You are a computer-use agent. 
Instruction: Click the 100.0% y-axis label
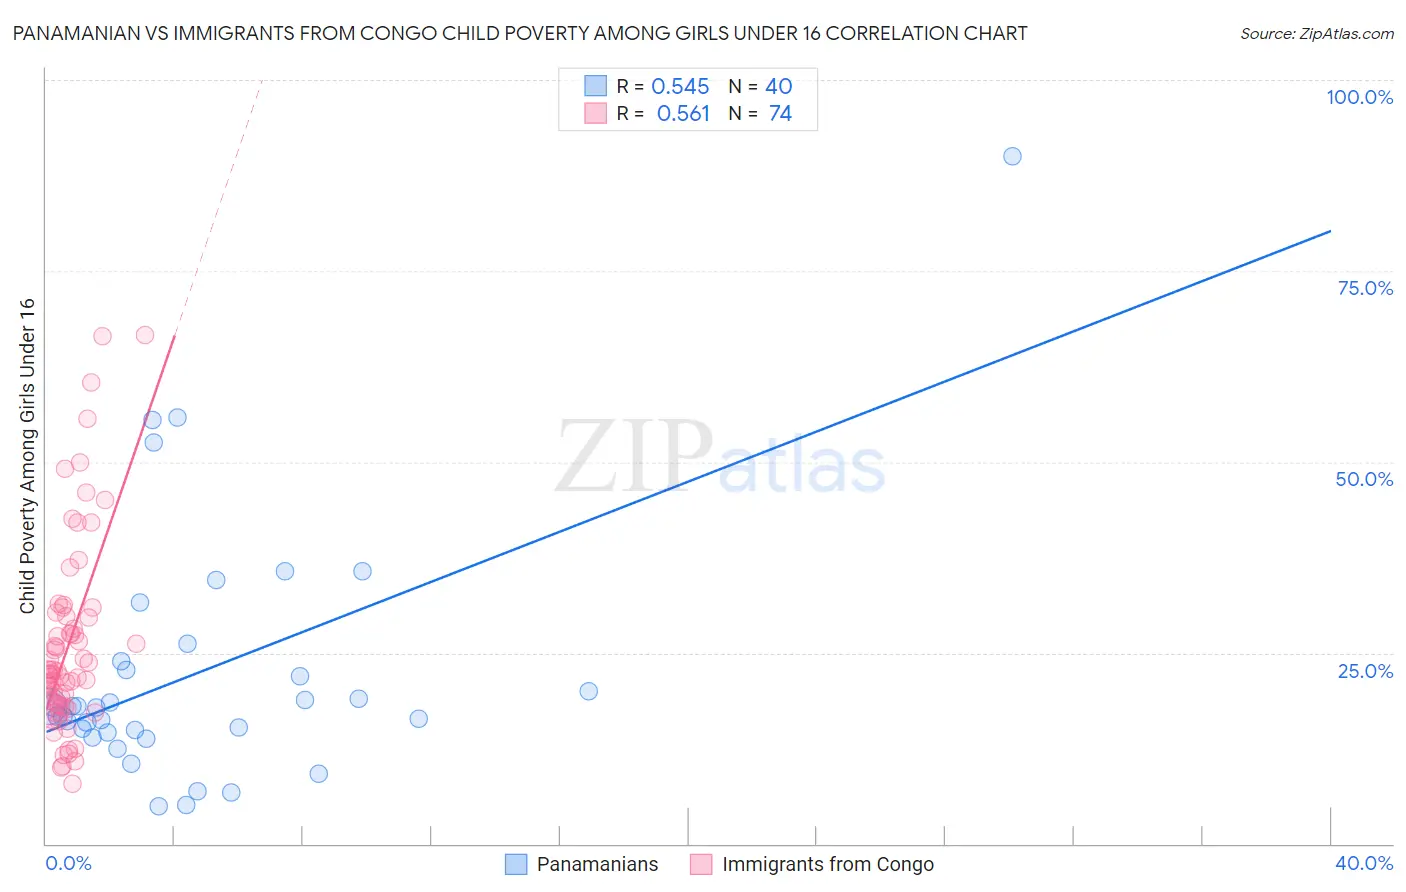(x=1359, y=97)
